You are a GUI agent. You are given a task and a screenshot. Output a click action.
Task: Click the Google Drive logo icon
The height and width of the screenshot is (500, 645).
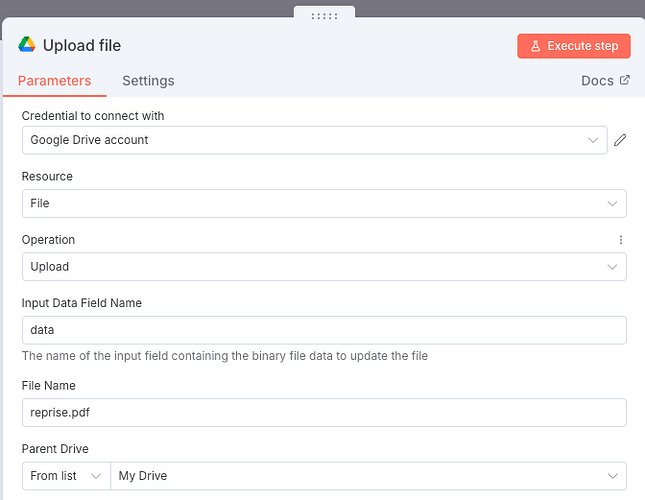point(27,45)
